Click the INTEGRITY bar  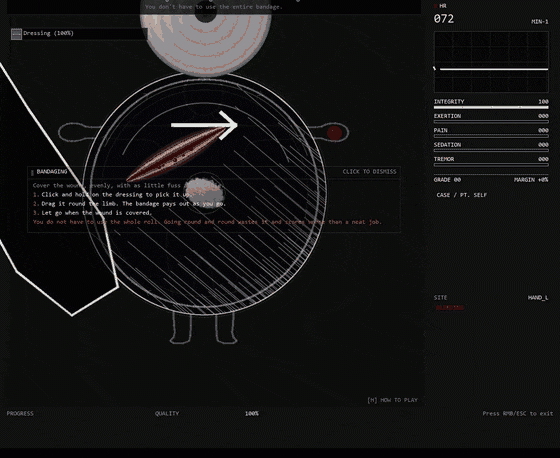coord(491,107)
